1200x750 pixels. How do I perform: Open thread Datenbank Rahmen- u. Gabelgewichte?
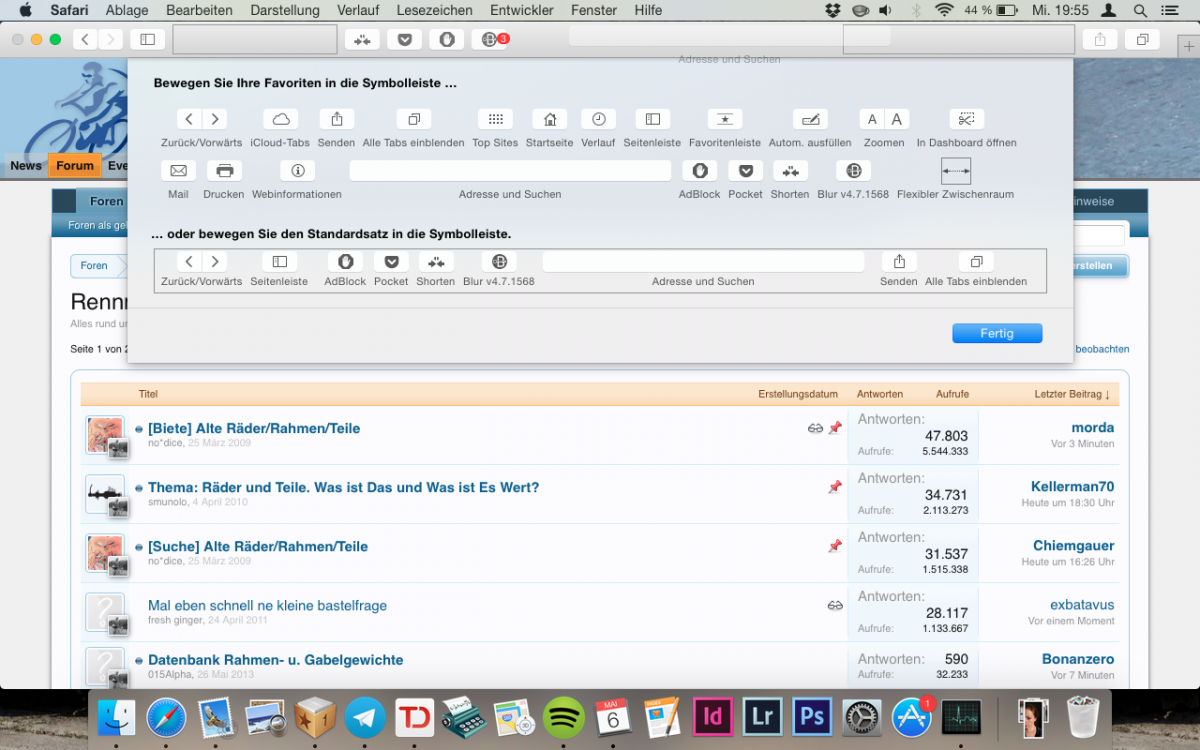pyautogui.click(x=275, y=660)
